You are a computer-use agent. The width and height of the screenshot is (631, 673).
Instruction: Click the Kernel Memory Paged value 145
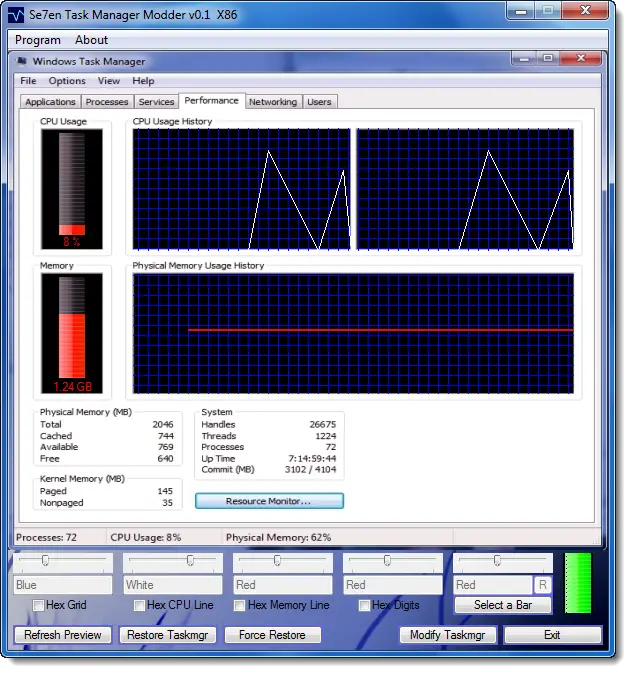[165, 492]
